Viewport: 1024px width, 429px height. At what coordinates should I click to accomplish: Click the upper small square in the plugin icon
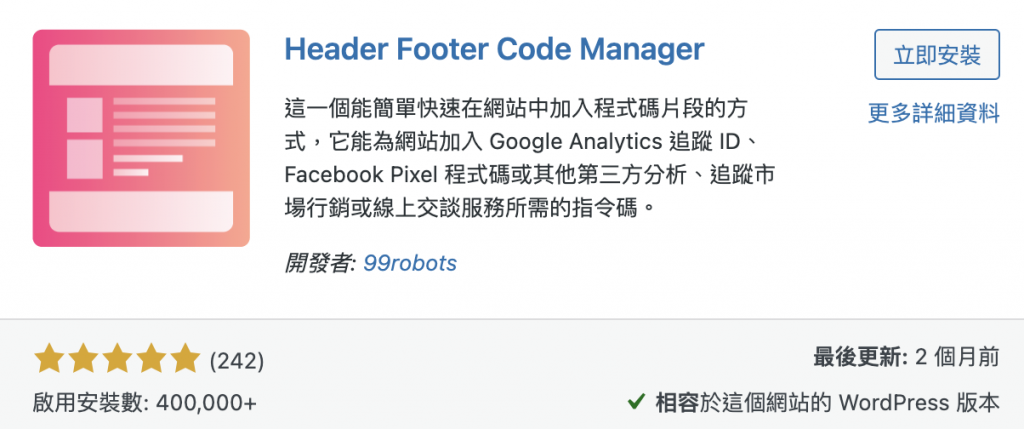[85, 115]
